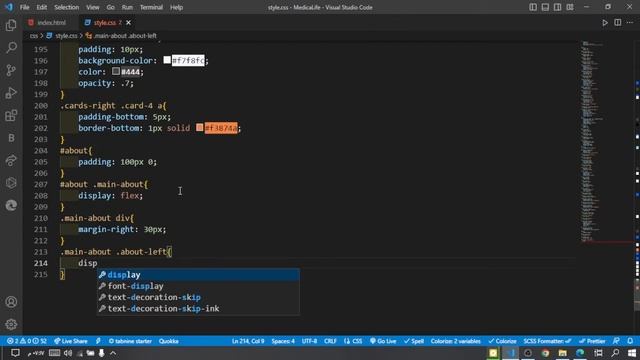Select the text-decoration-skip-ink suggestion
This screenshot has width=640, height=360.
(198, 309)
